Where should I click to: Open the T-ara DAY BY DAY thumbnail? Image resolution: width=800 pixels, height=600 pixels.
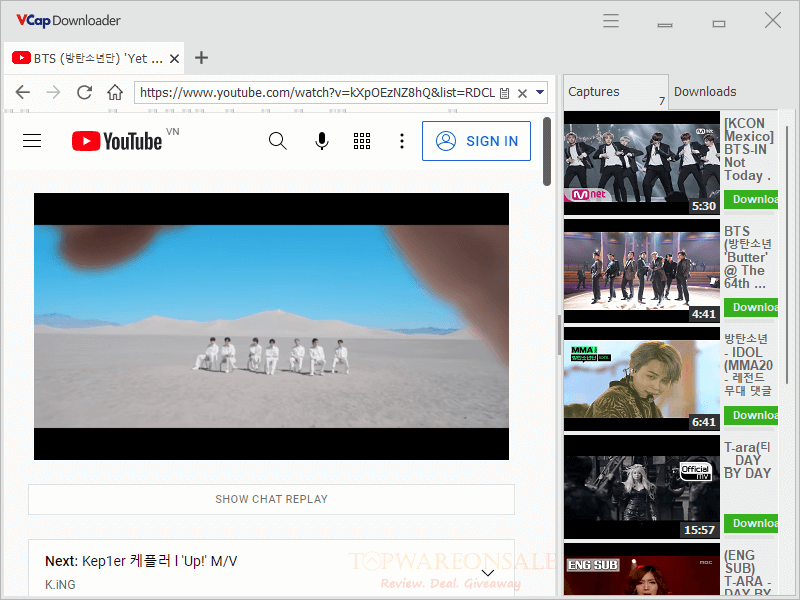tap(642, 487)
